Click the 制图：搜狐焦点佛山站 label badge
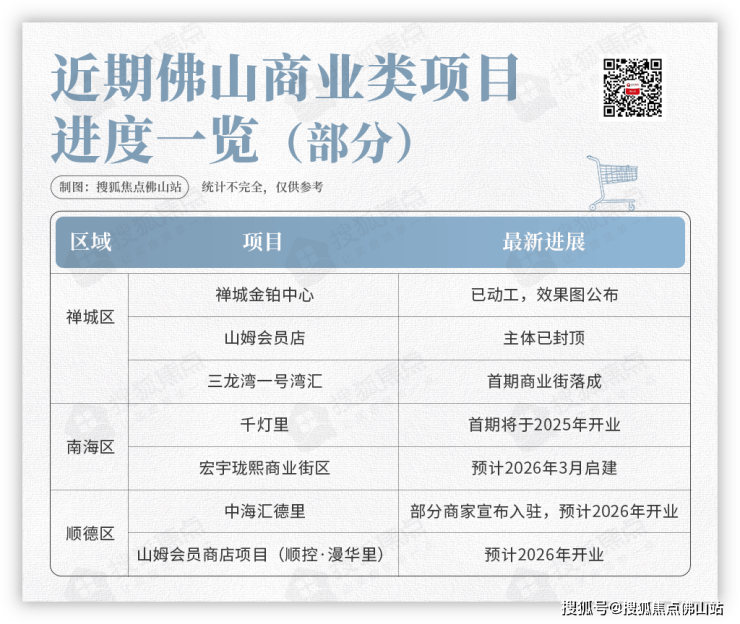The image size is (740, 624). [119, 187]
